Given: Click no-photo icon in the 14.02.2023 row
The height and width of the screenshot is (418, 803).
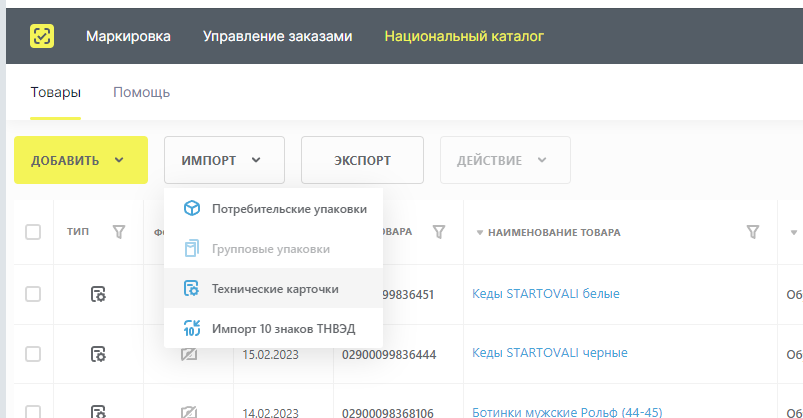Looking at the screenshot, I should tap(189, 412).
